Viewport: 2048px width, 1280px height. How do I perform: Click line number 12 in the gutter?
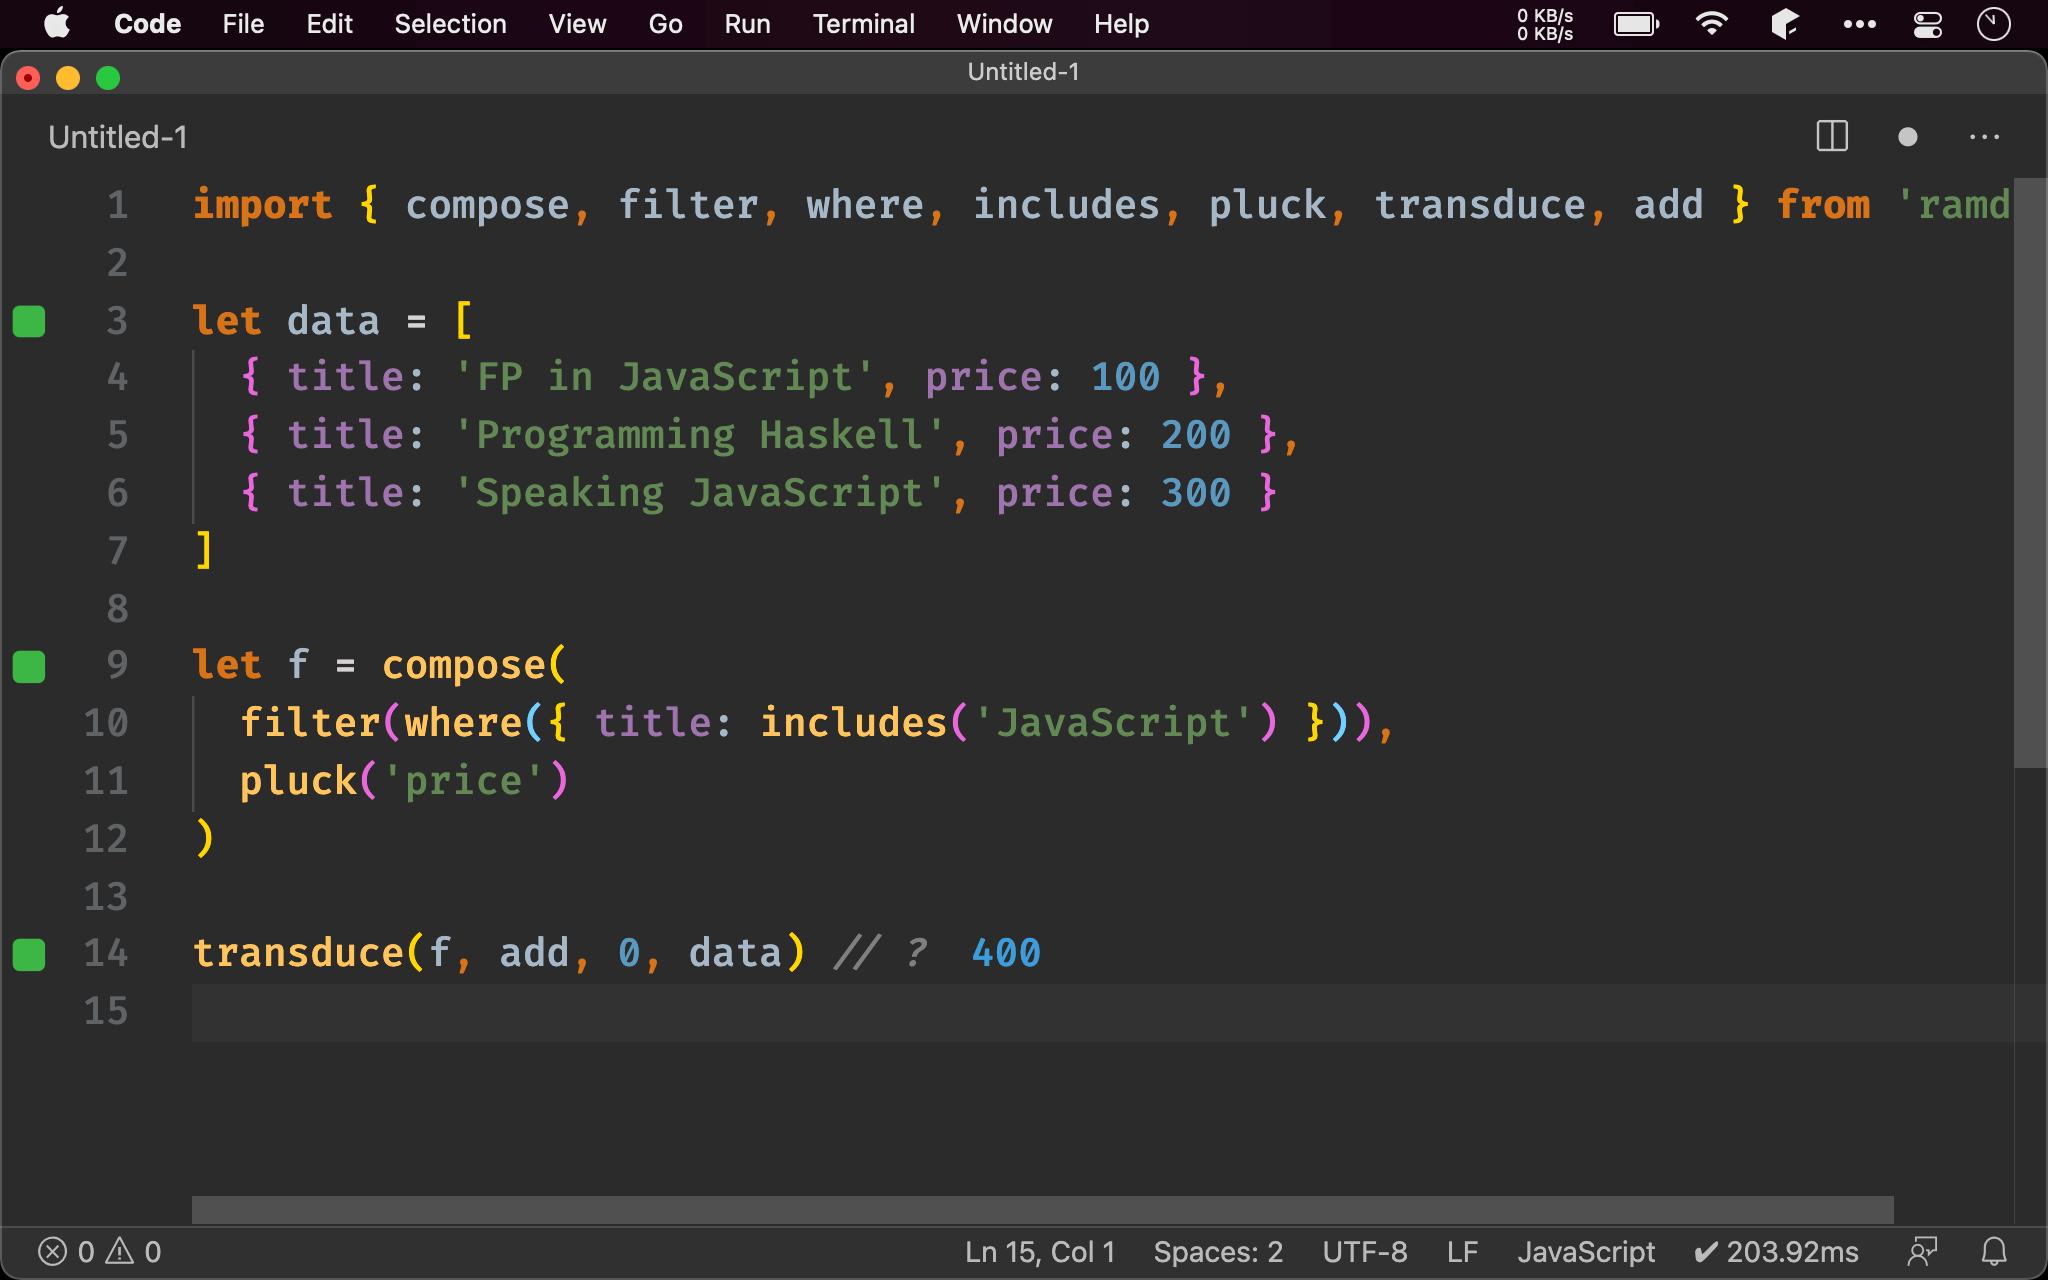(x=106, y=839)
